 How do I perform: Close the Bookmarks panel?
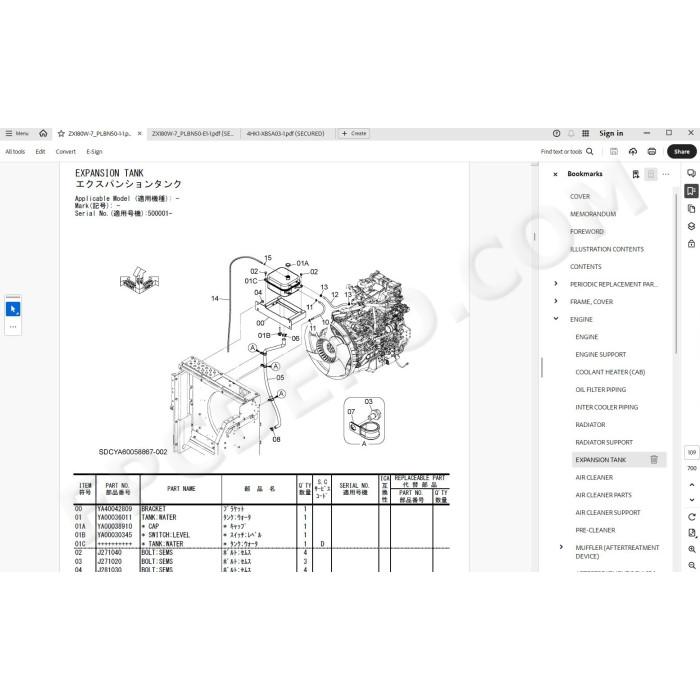pos(555,174)
